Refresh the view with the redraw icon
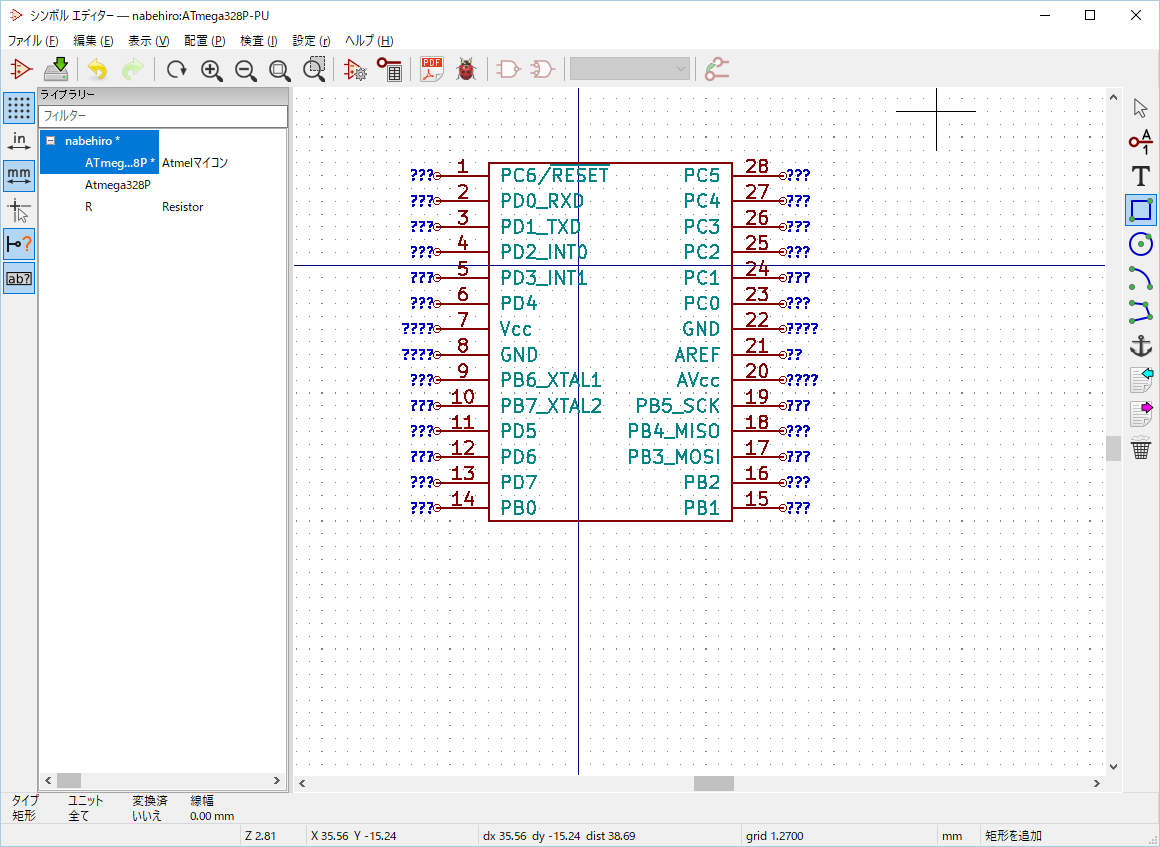The height and width of the screenshot is (847, 1160). coord(176,70)
